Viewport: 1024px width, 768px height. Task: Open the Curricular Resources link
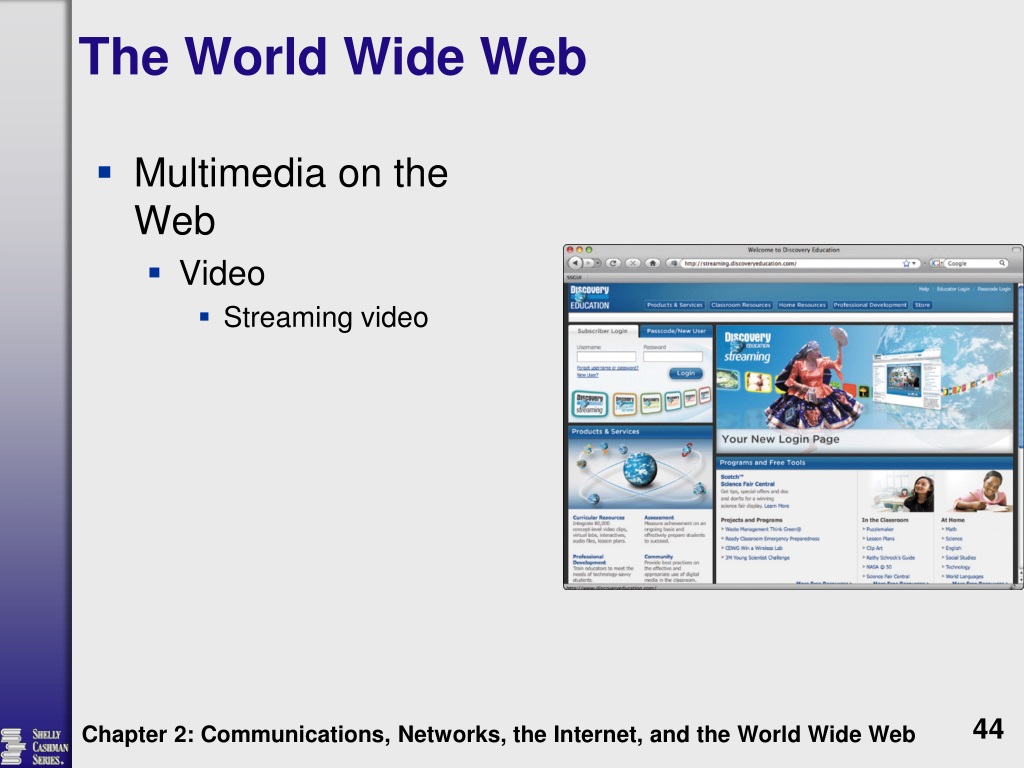point(598,518)
